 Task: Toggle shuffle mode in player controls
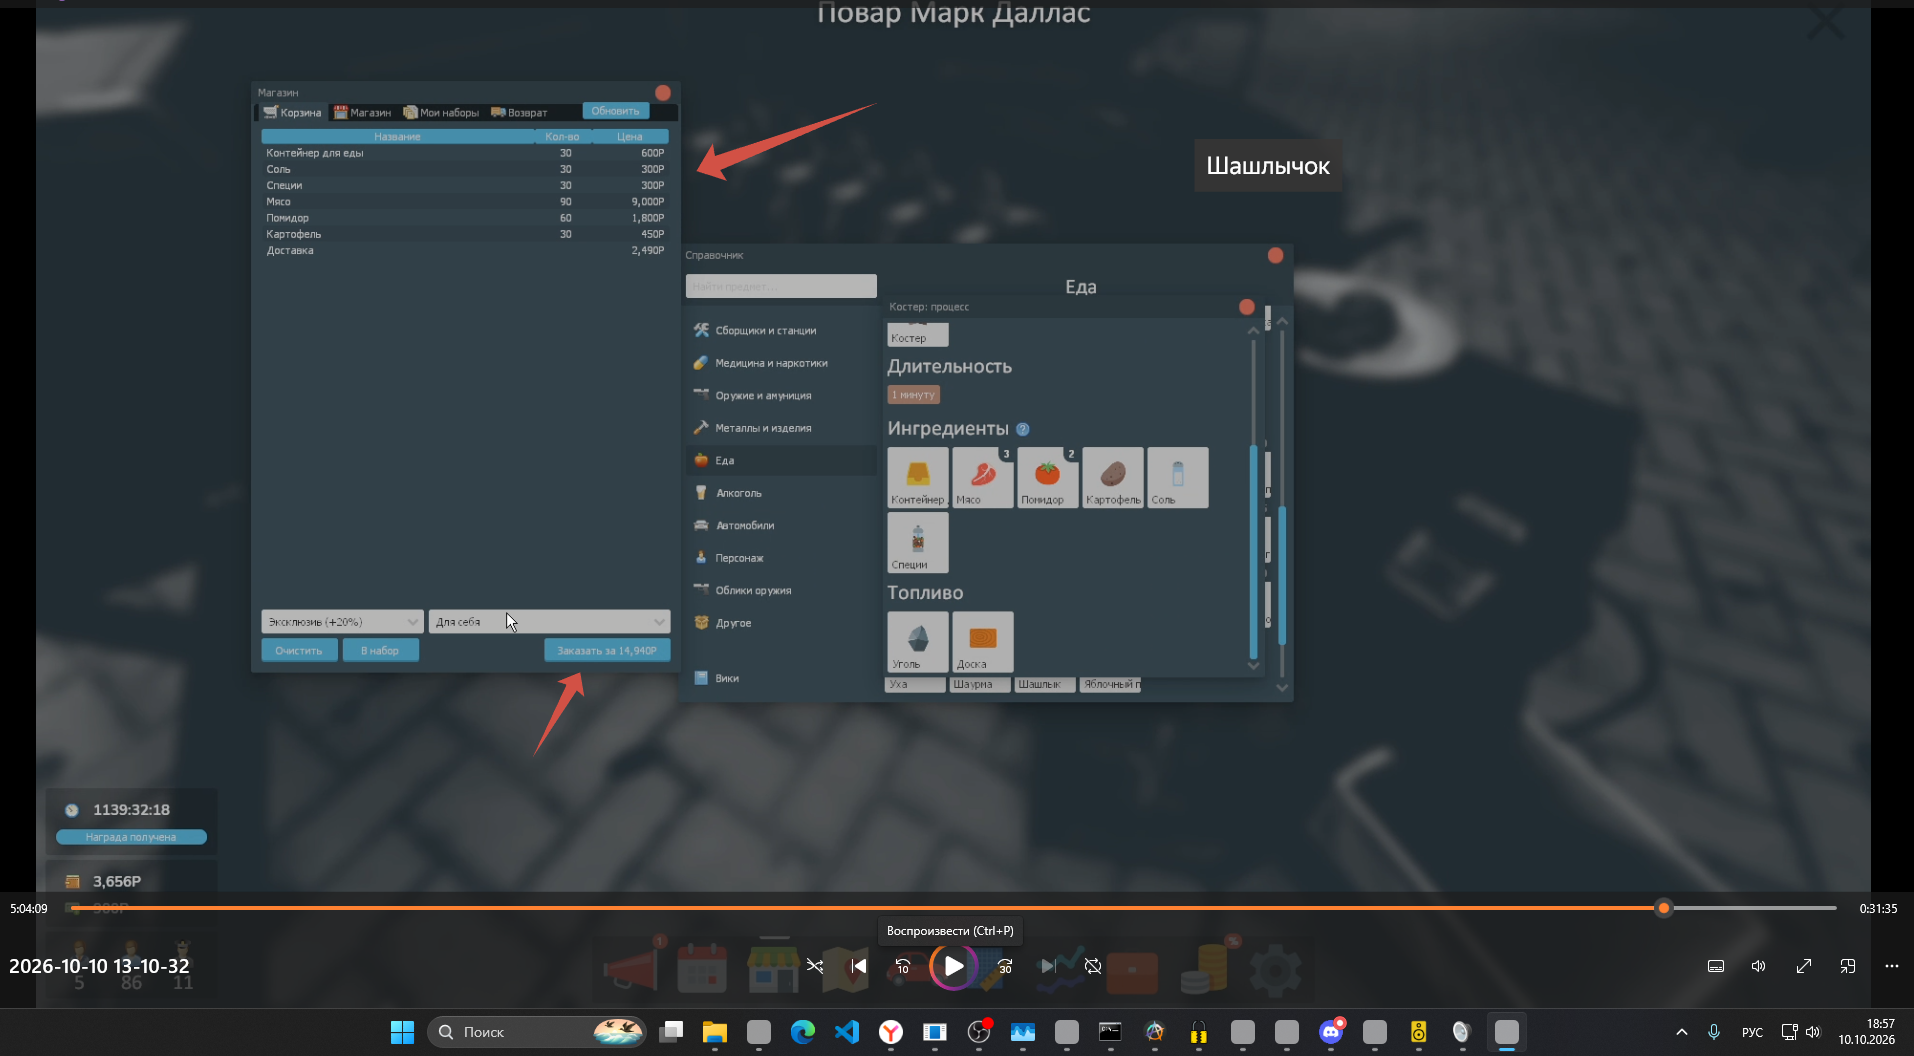click(815, 966)
